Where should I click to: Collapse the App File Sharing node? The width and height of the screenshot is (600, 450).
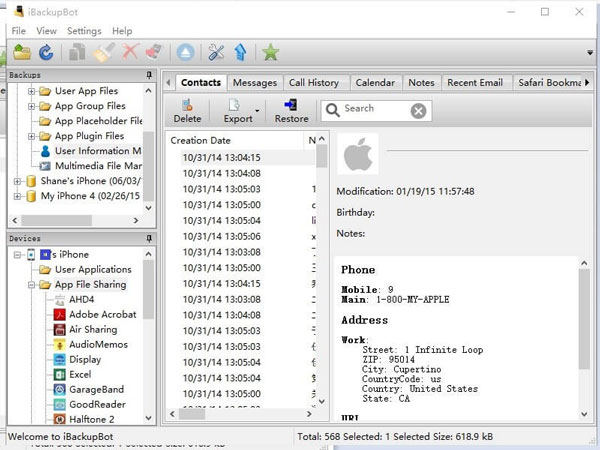pyautogui.click(x=32, y=284)
